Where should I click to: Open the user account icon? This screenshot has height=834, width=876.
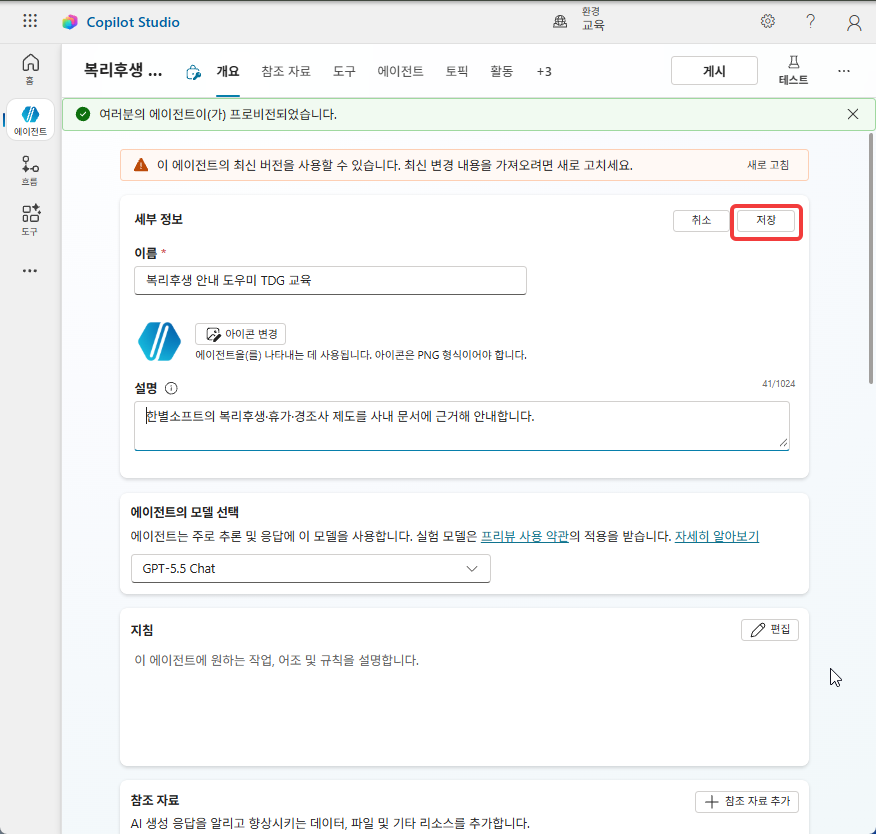pos(854,22)
